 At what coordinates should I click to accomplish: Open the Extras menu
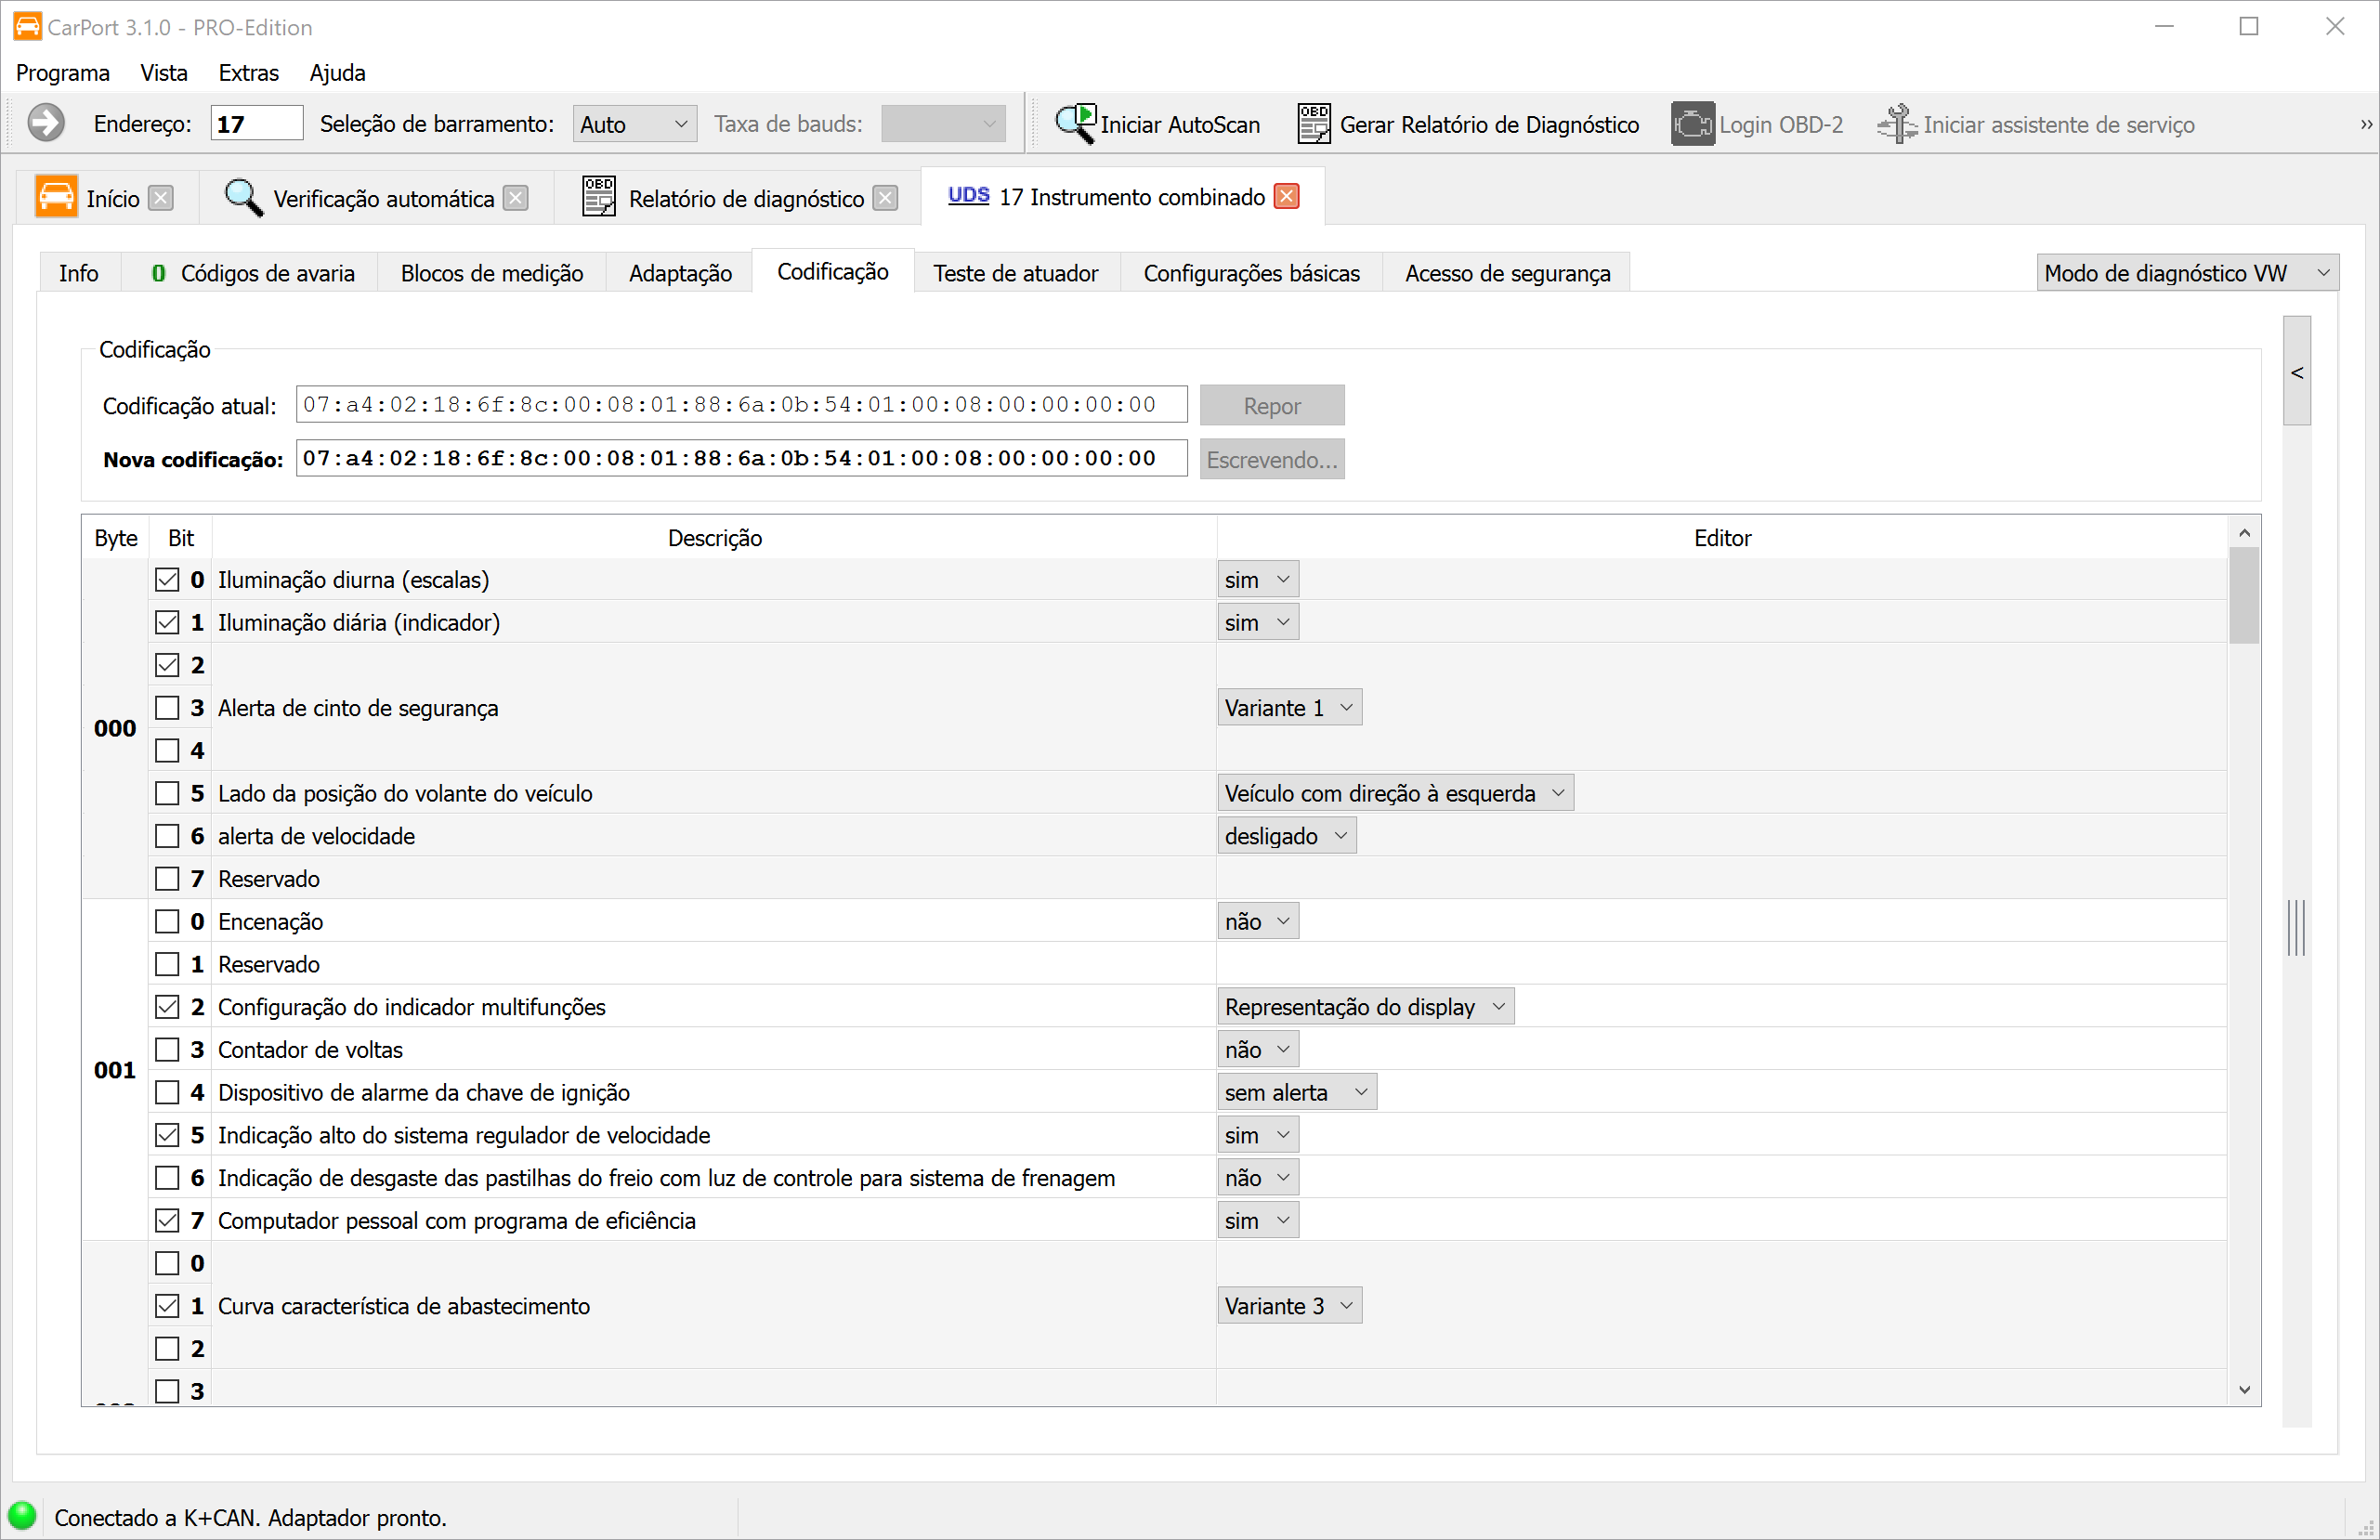[x=248, y=73]
